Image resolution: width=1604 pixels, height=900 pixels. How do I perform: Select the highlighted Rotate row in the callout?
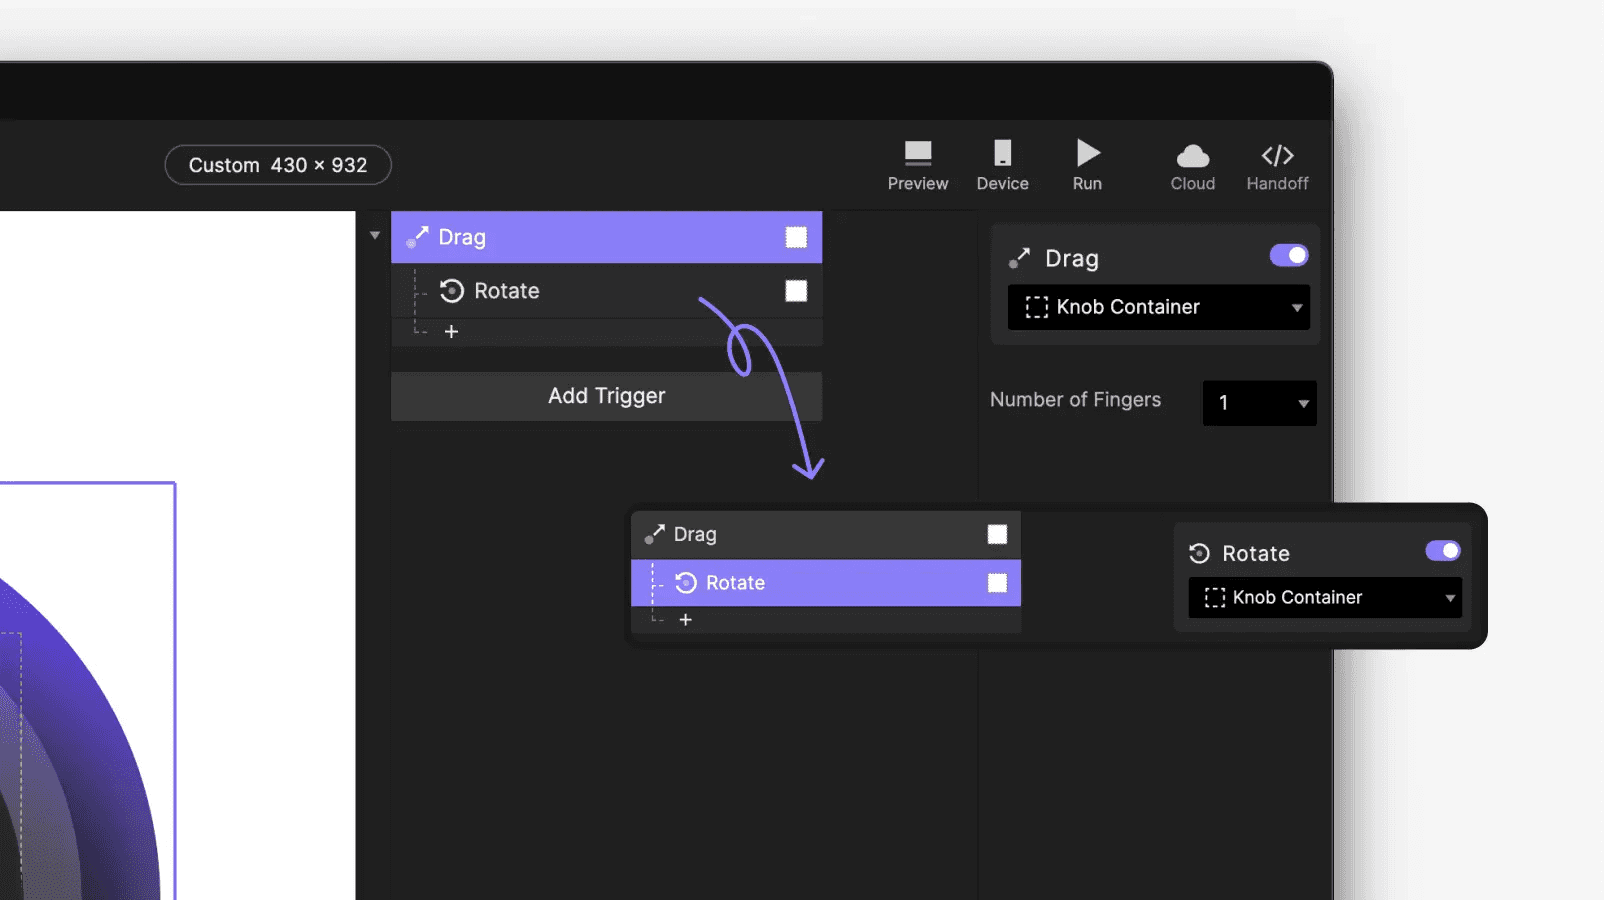(825, 583)
